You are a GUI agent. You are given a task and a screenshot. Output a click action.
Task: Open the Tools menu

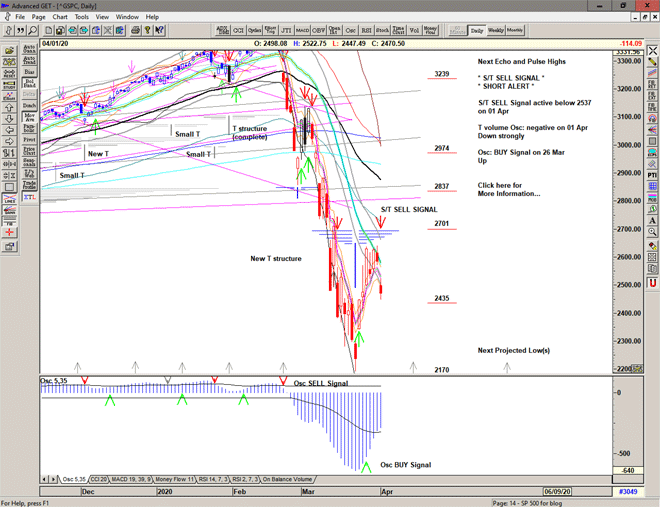pos(81,17)
